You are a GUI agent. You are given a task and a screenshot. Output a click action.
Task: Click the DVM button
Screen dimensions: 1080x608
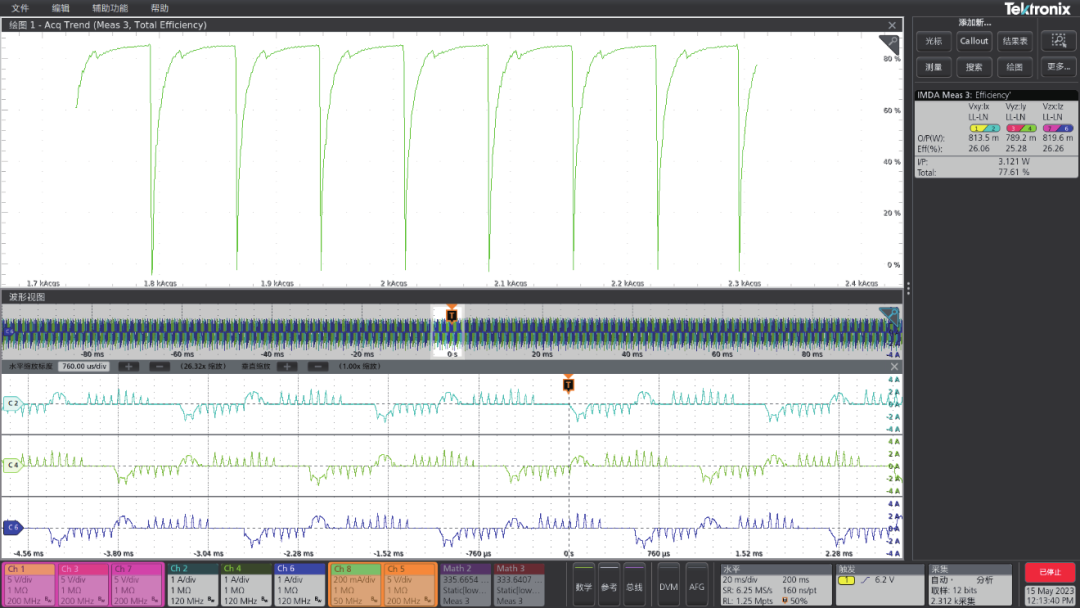[x=668, y=587]
